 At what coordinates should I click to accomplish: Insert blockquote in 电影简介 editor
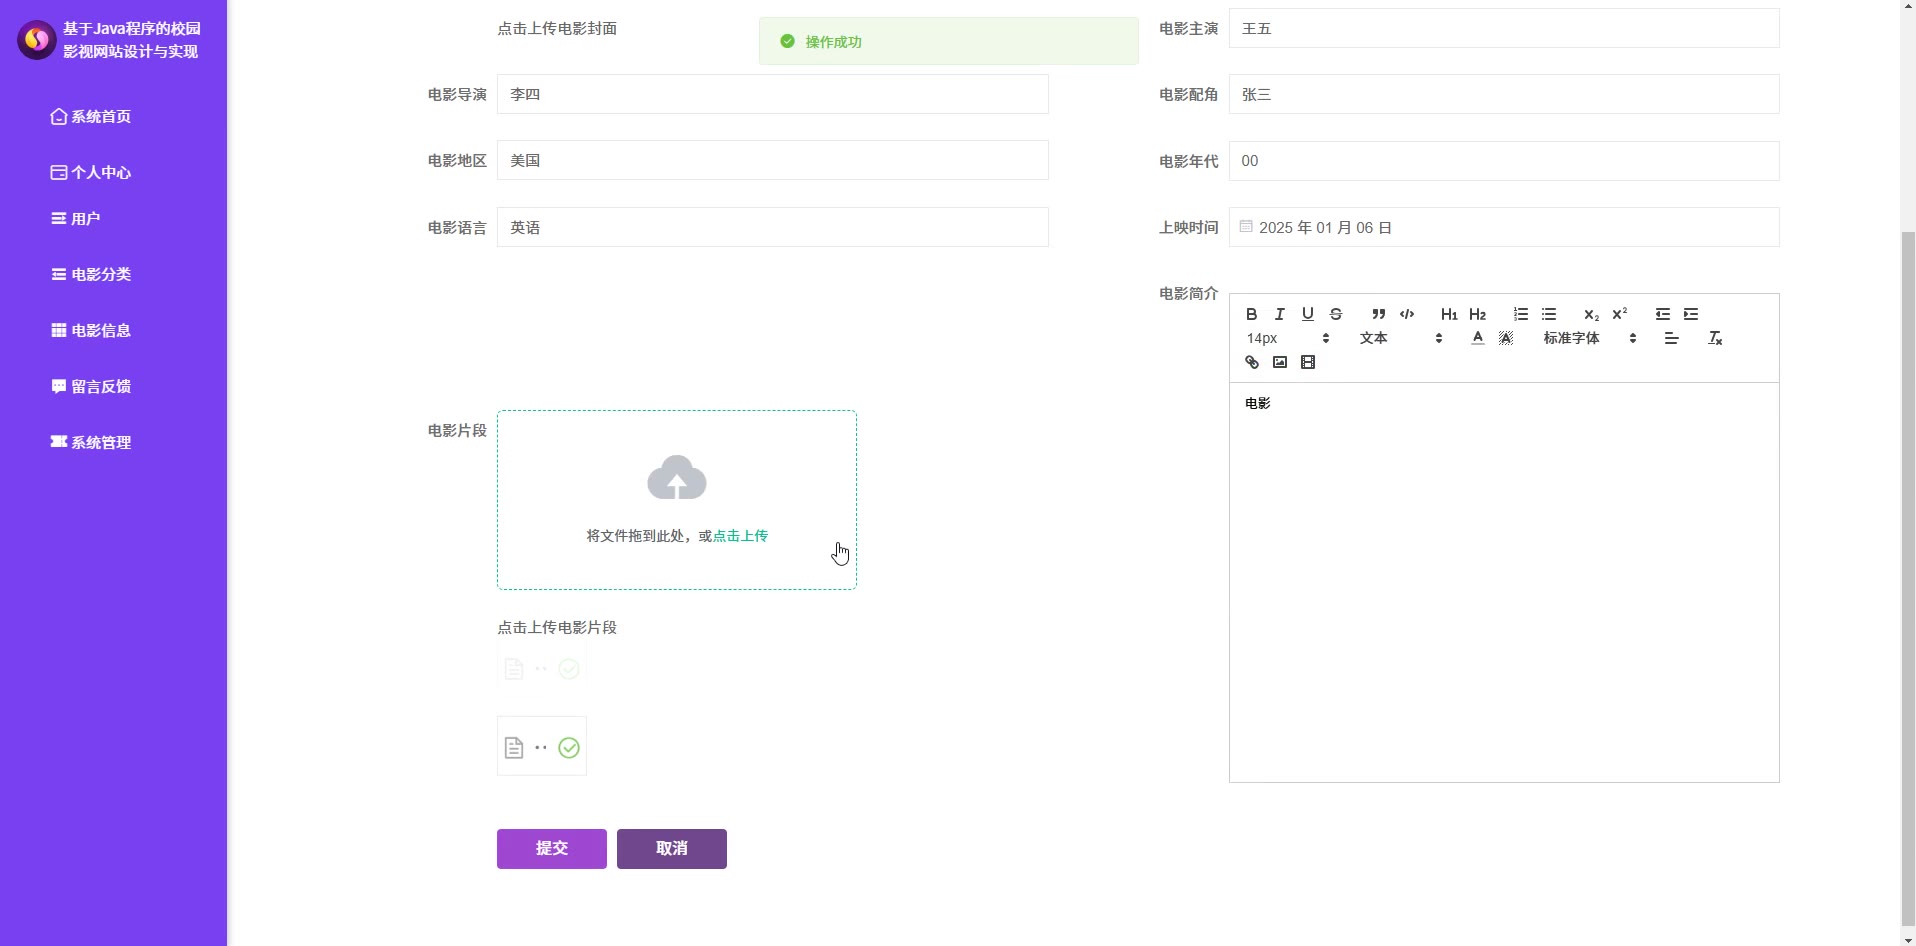(x=1378, y=314)
